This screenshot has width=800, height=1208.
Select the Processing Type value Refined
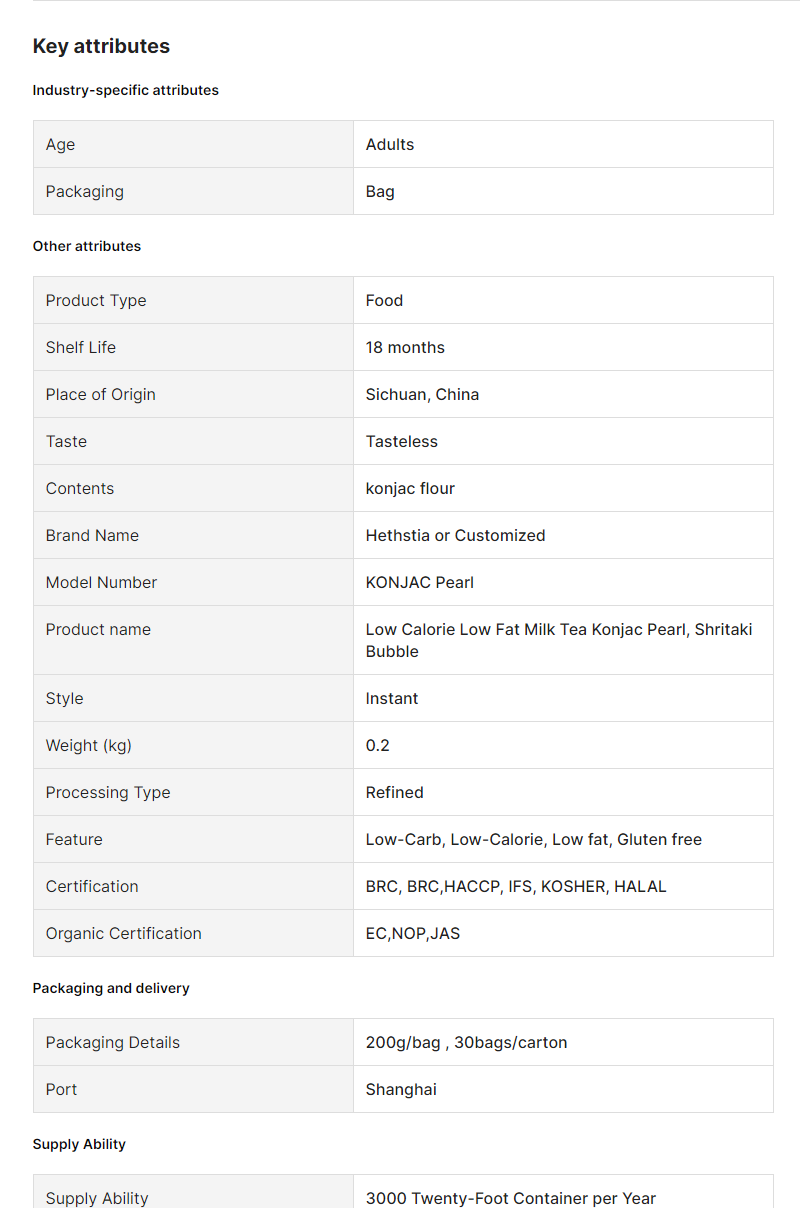395,792
